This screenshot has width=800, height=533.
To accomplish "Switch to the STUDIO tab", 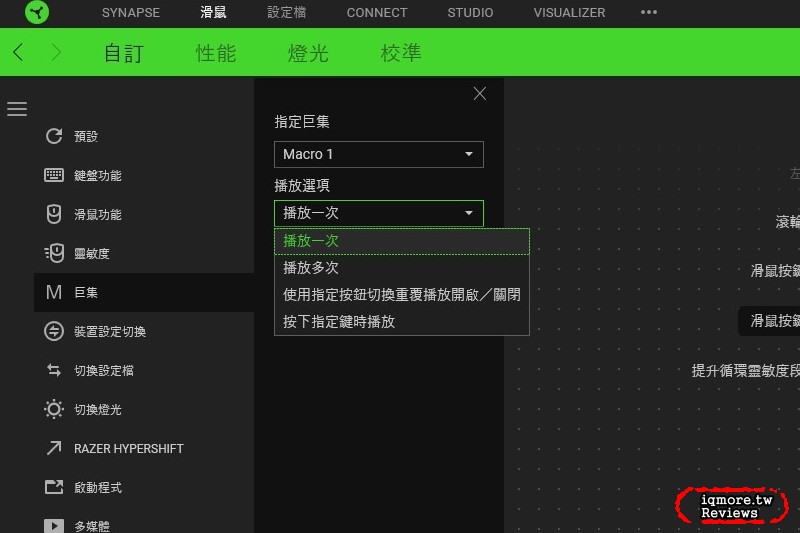I will coord(470,13).
